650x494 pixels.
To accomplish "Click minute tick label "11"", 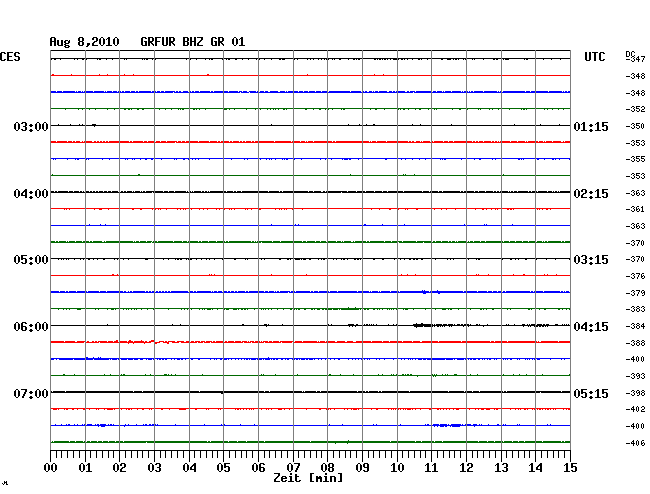I will [x=431, y=468].
